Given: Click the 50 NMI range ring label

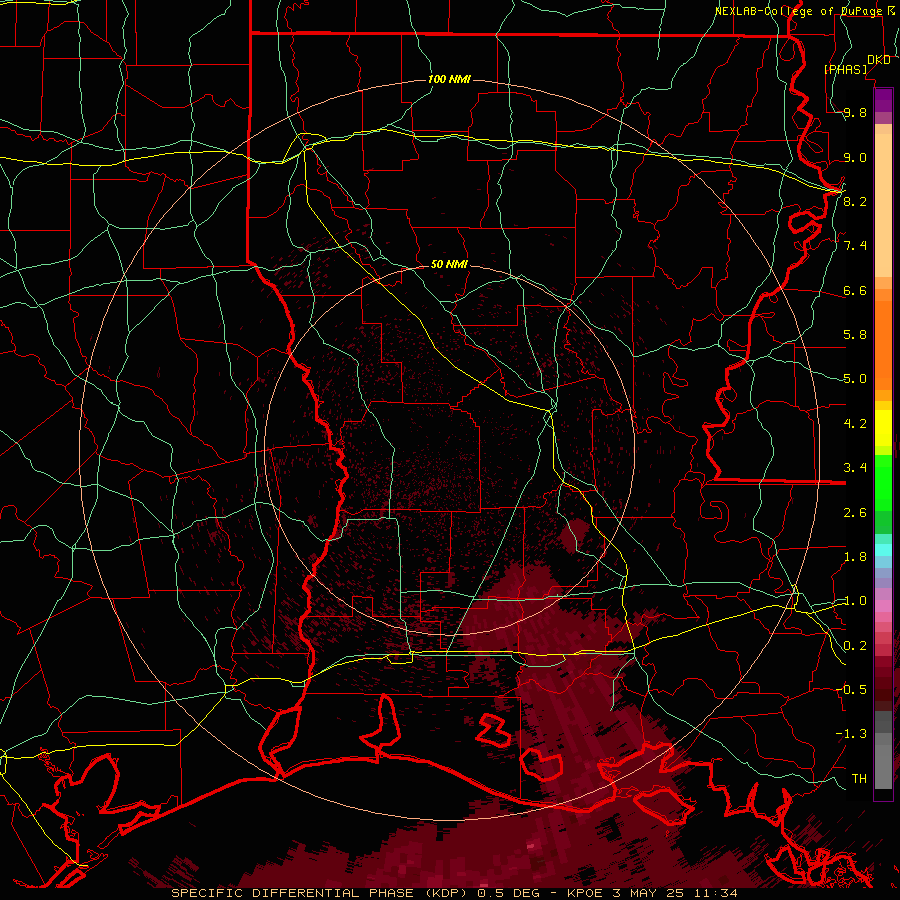Looking at the screenshot, I should click(449, 264).
